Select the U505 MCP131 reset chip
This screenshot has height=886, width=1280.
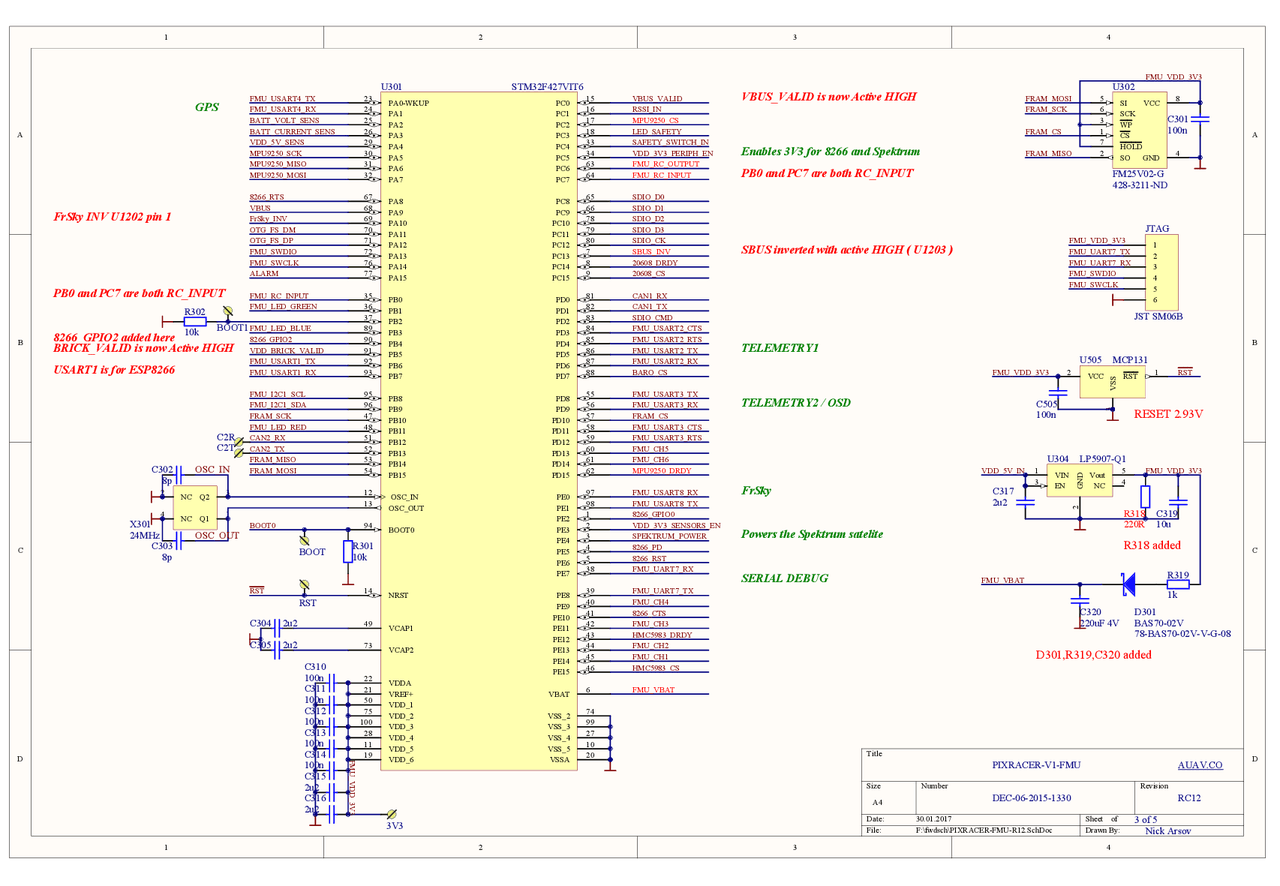1113,381
